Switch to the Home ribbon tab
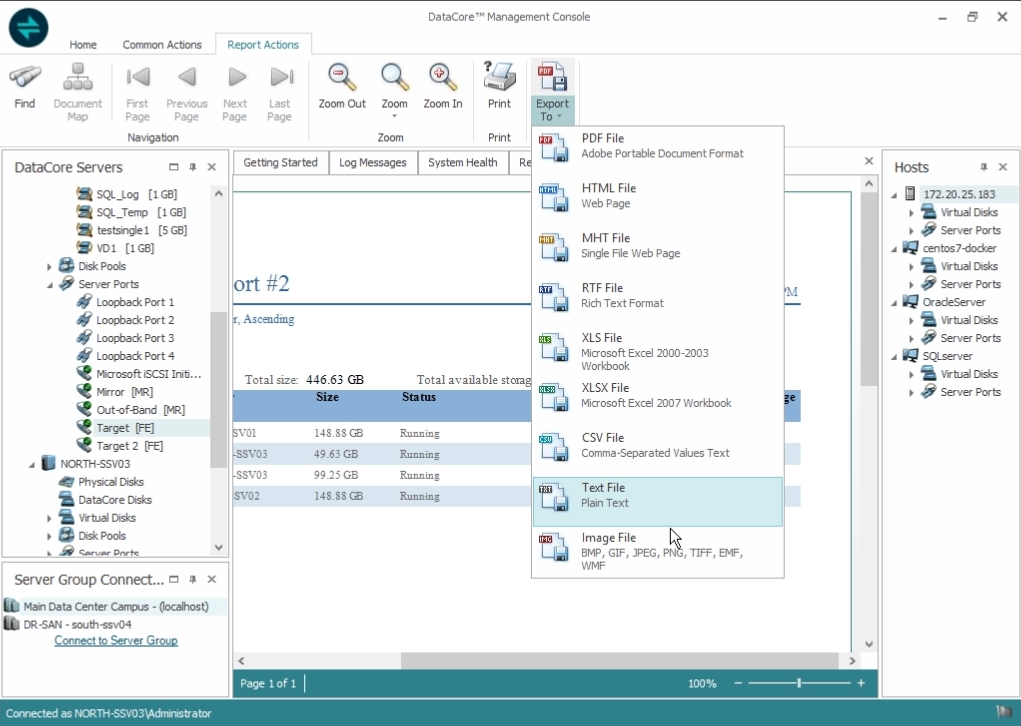 [83, 44]
